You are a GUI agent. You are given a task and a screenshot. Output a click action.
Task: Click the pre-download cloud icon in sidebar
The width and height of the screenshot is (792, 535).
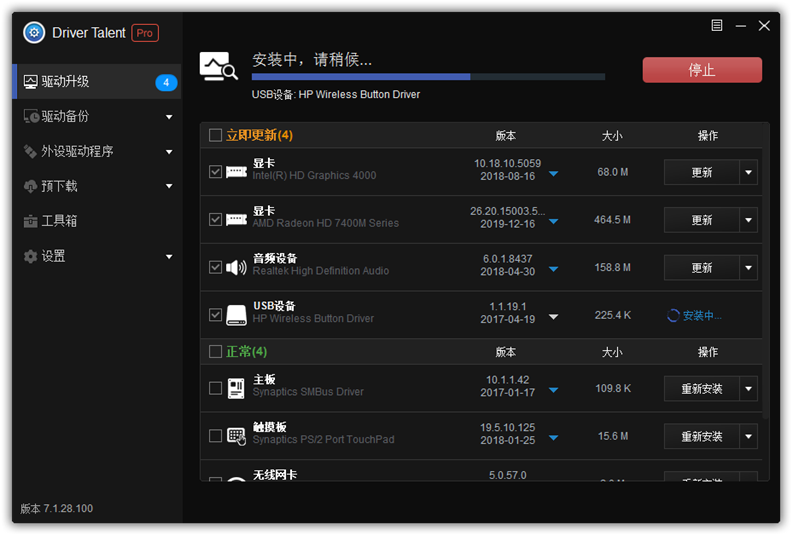(30, 186)
